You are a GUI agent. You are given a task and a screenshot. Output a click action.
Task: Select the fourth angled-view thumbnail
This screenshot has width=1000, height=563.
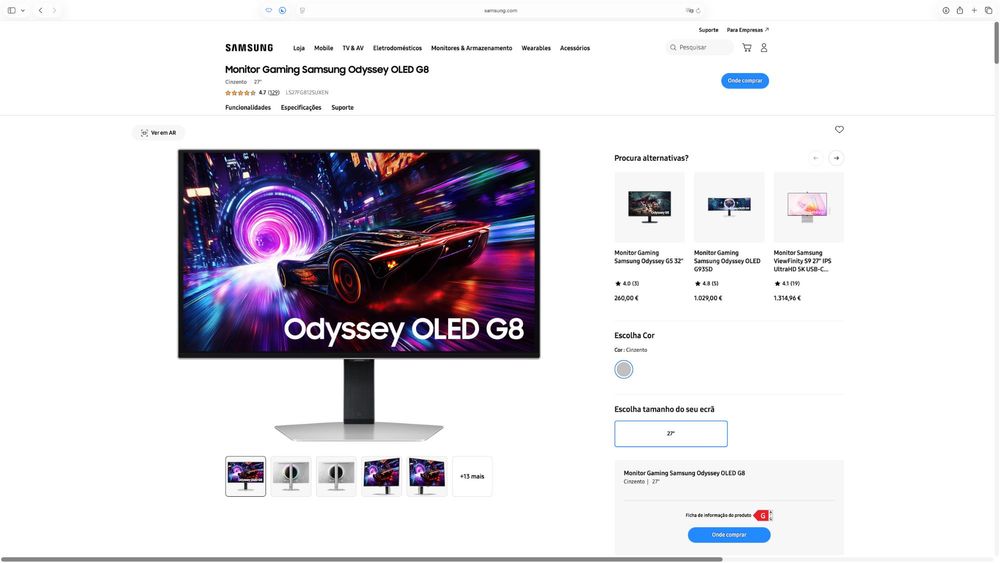(x=381, y=476)
